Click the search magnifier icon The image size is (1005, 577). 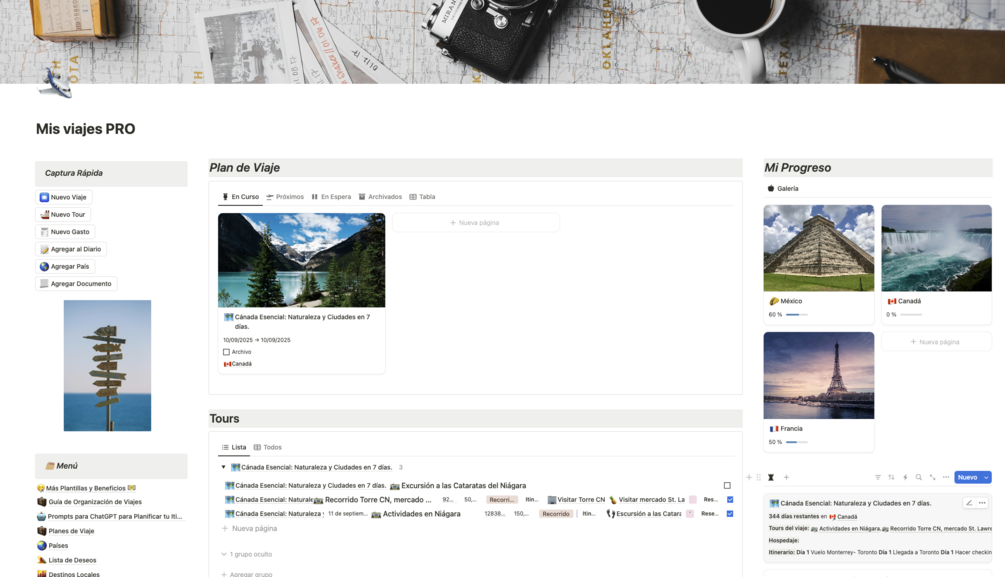click(918, 478)
